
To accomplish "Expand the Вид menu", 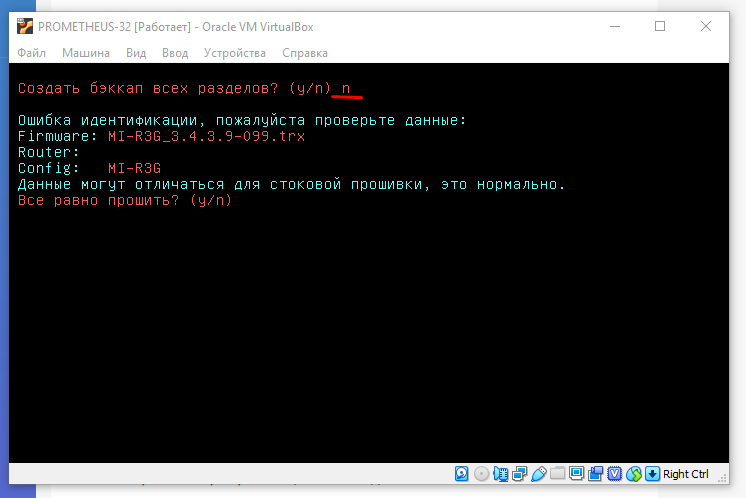I will coord(137,53).
